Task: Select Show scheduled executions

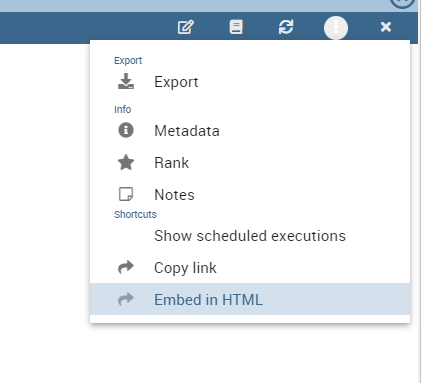Action: coord(250,236)
